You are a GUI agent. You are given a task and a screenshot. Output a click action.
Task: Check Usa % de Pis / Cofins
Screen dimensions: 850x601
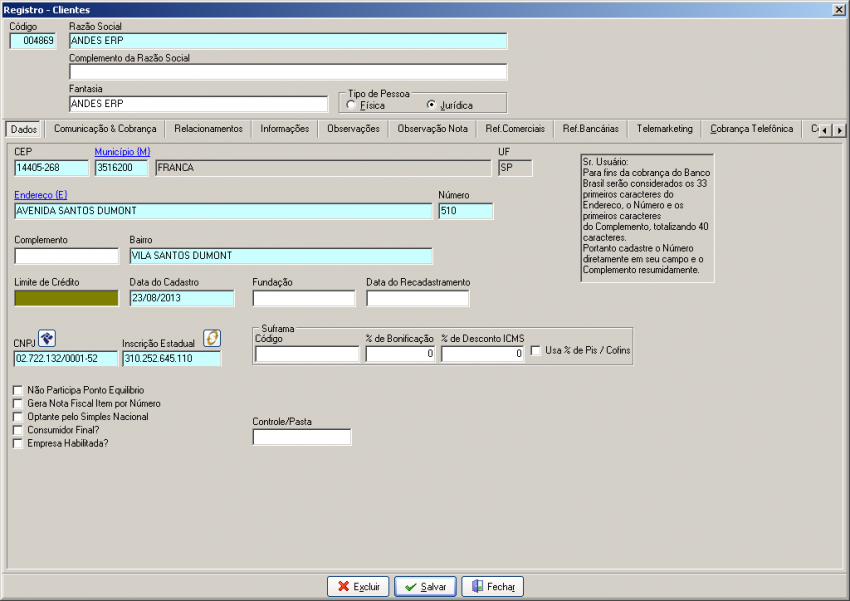pyautogui.click(x=536, y=351)
